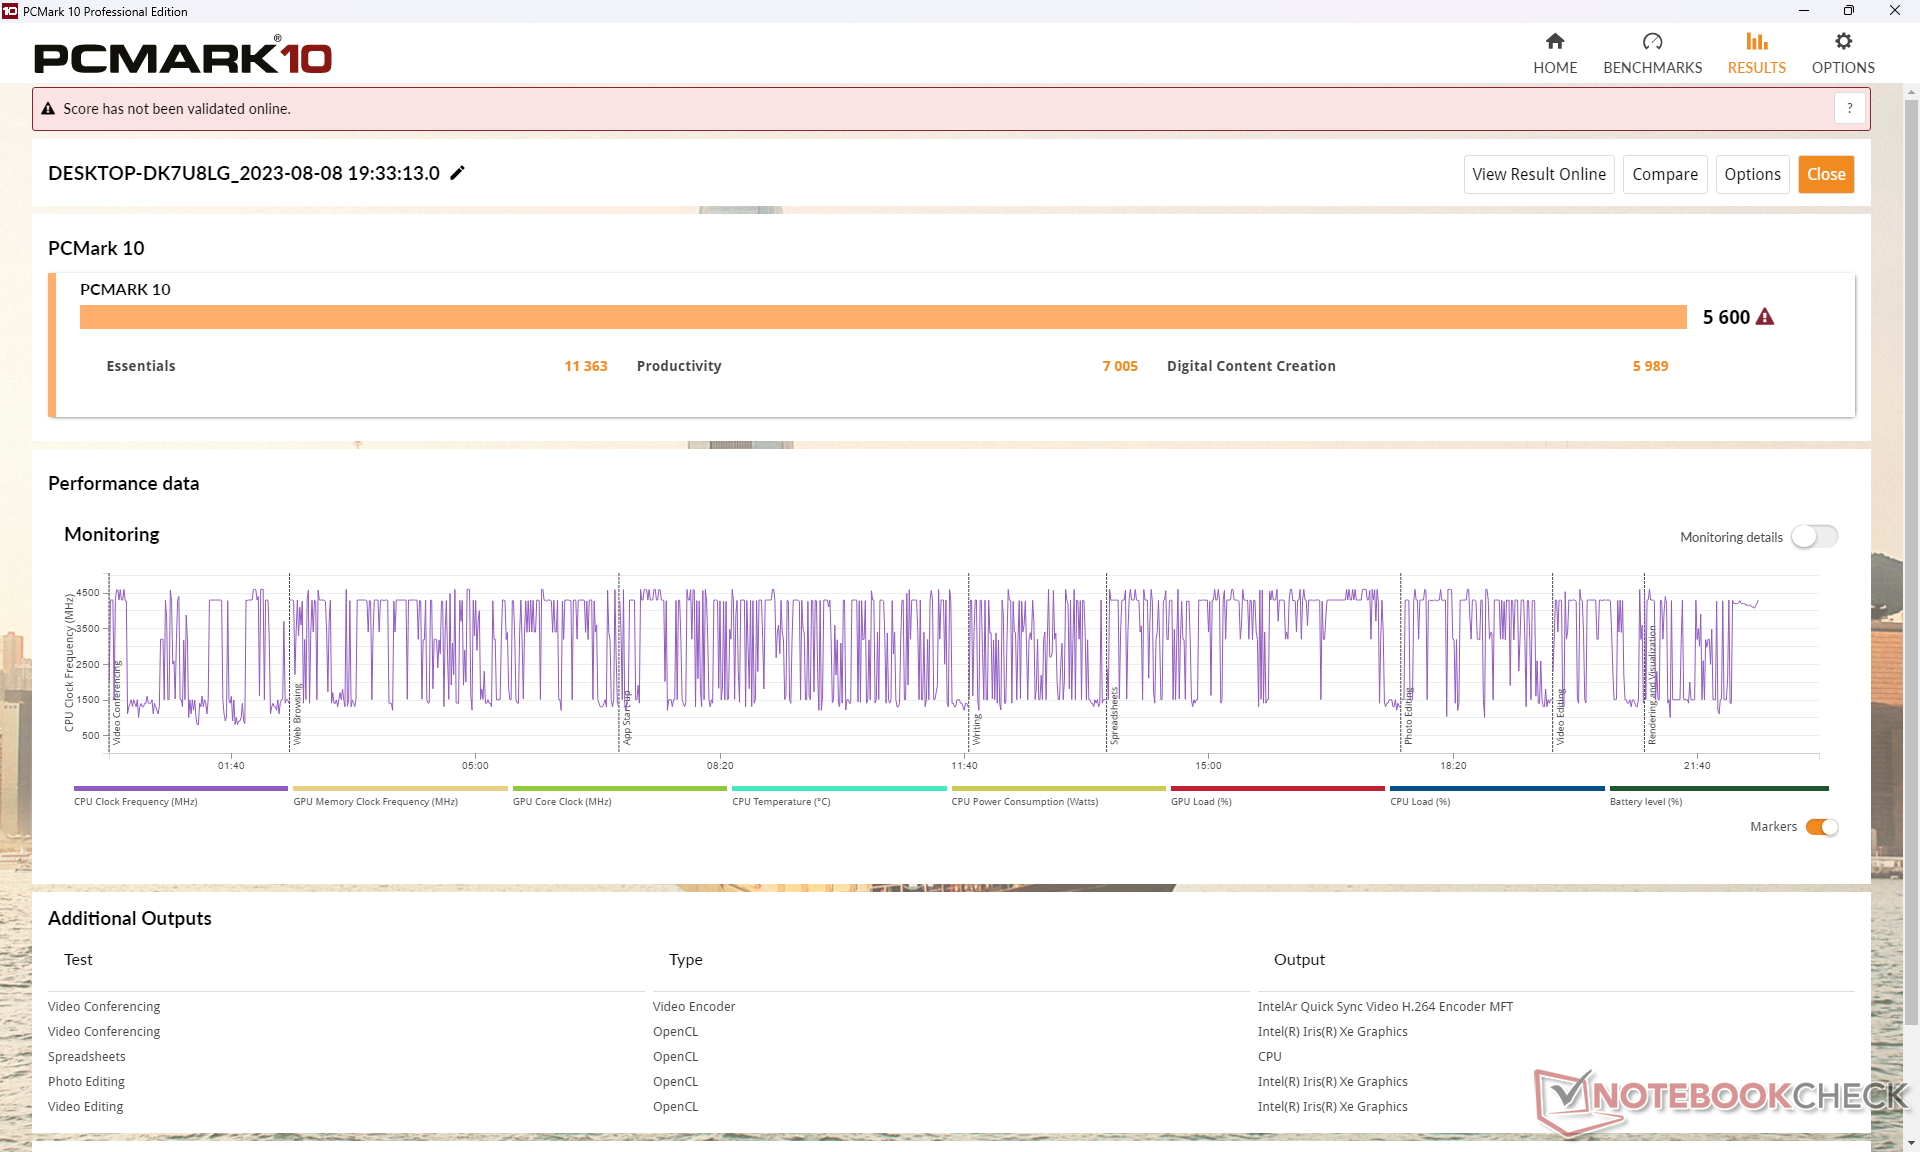The image size is (1920, 1152).
Task: Click pencil icon to rename result
Action: click(x=458, y=173)
